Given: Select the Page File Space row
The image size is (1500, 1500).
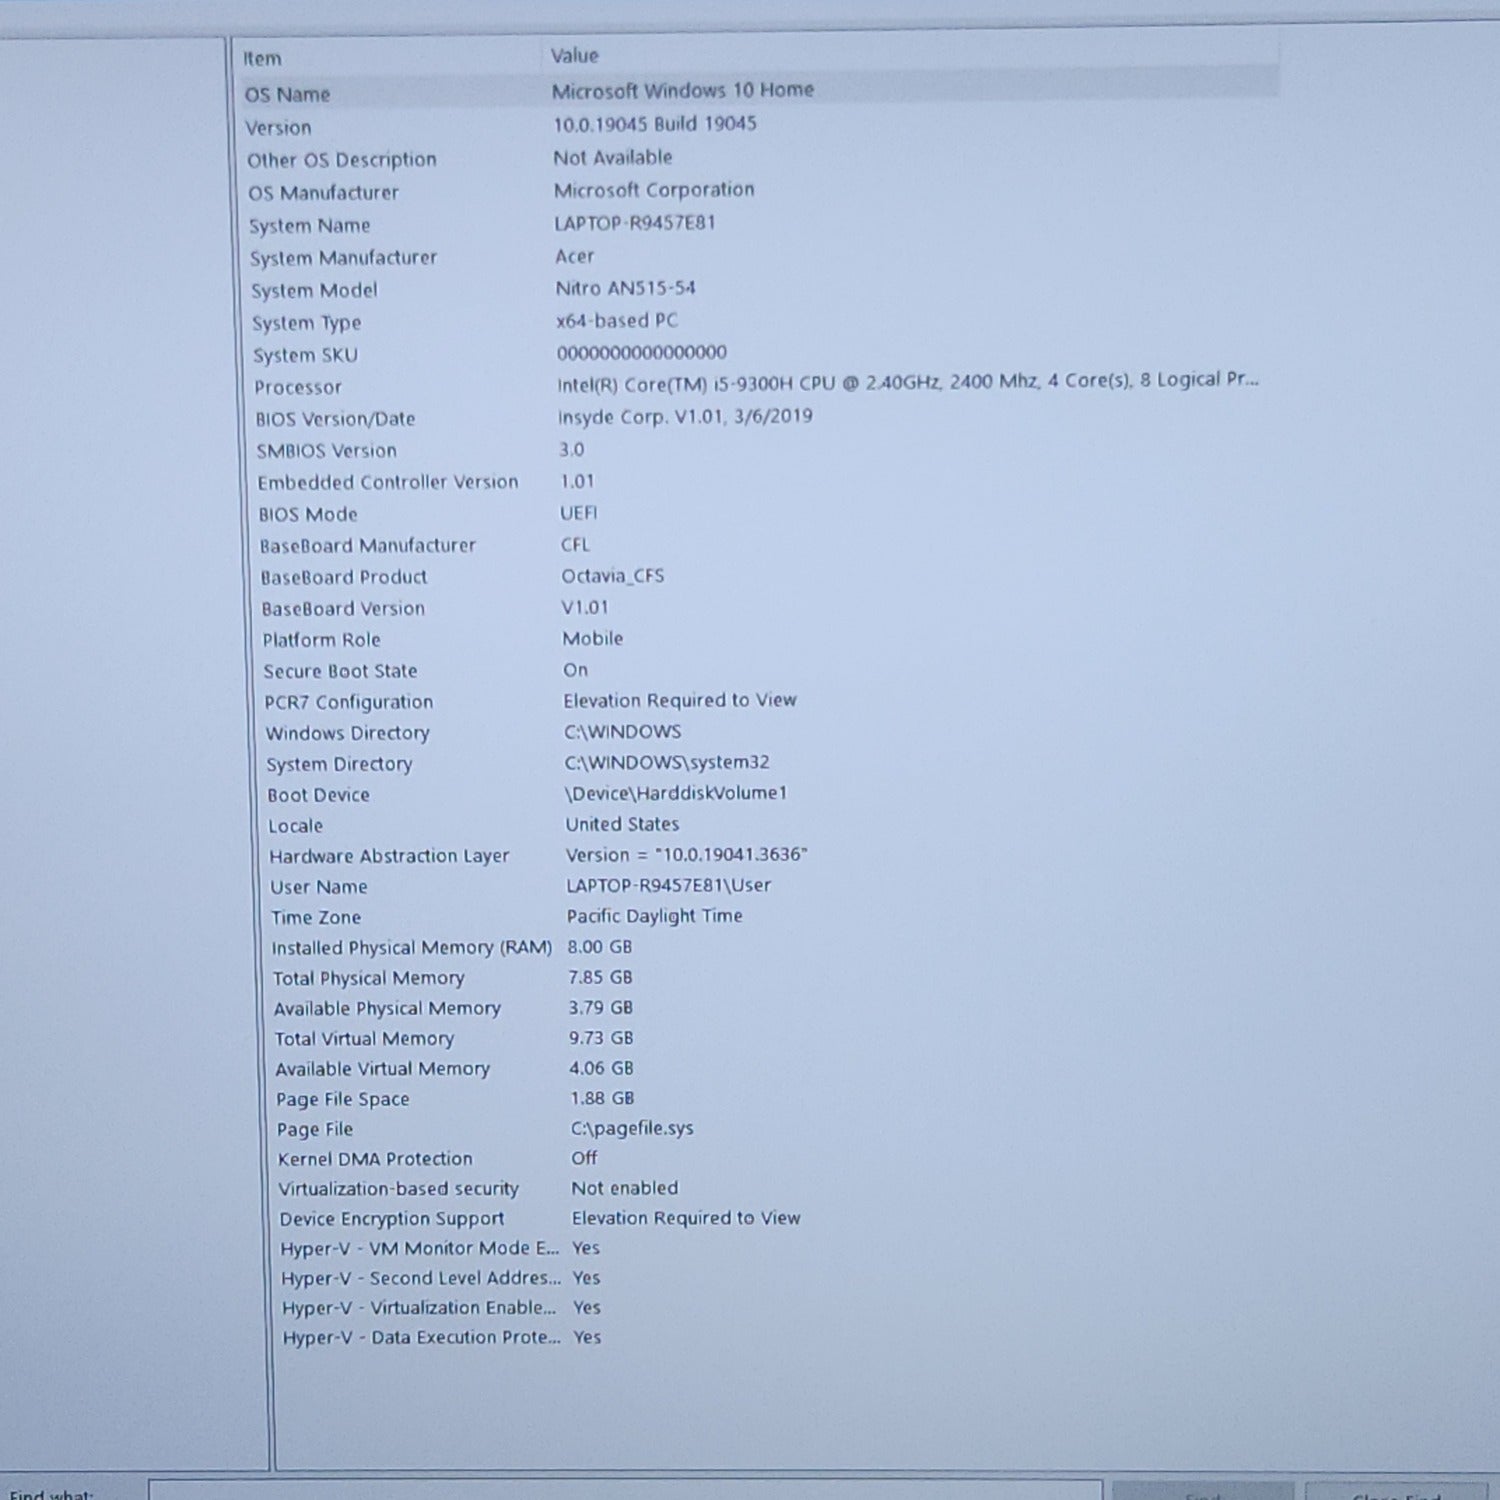Looking at the screenshot, I should (343, 1099).
